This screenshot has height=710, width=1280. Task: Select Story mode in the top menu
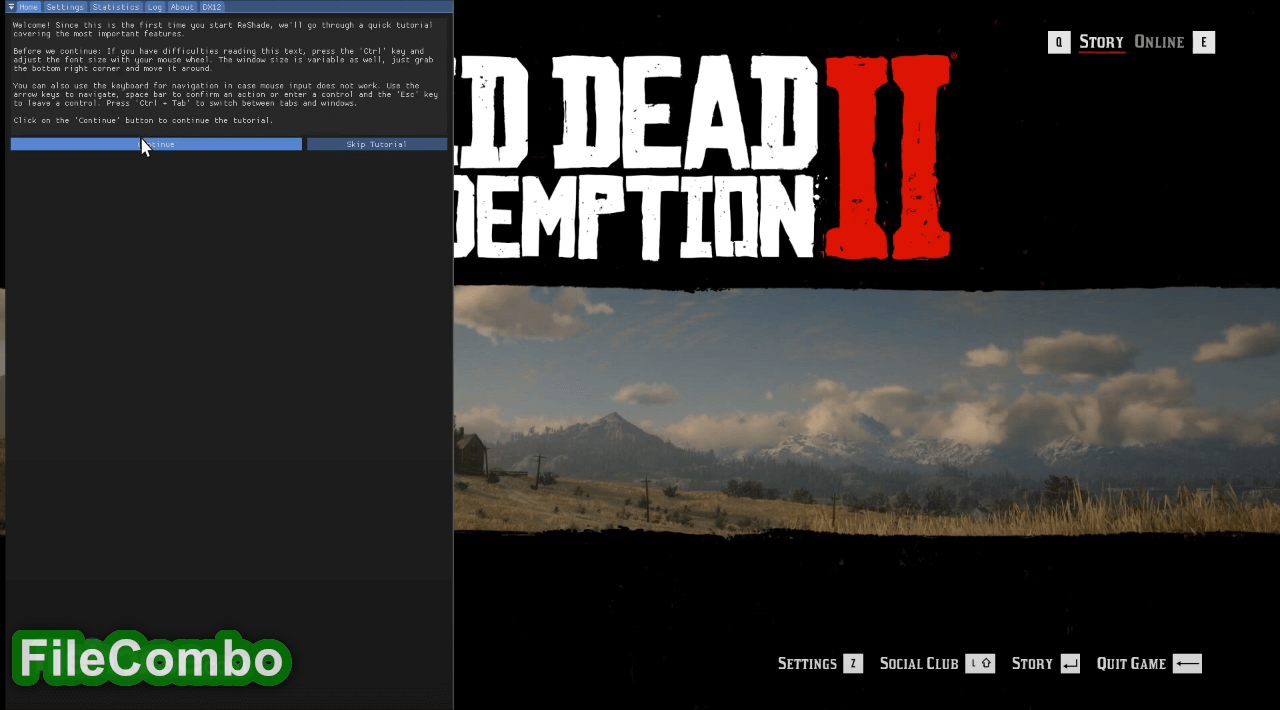pyautogui.click(x=1101, y=42)
